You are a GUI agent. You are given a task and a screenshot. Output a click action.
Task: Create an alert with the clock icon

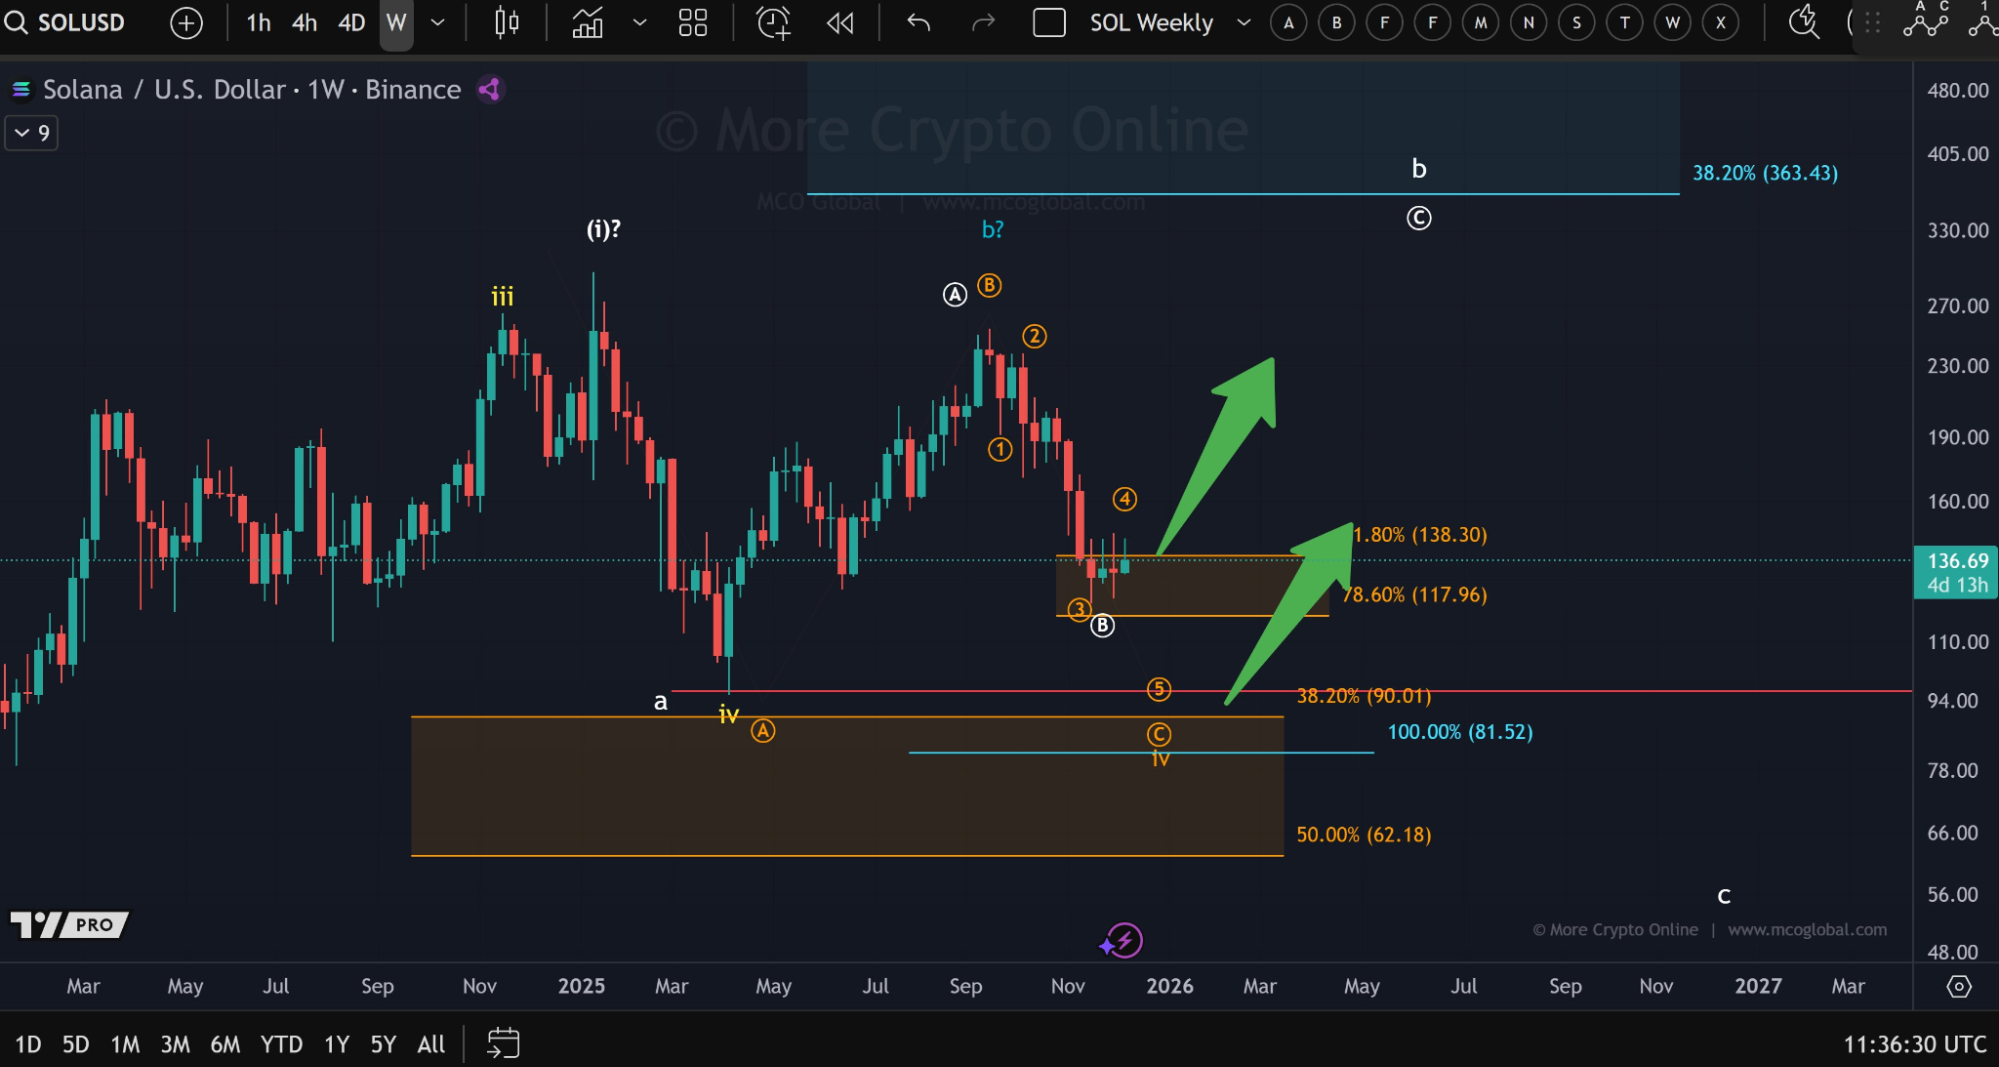[x=773, y=23]
